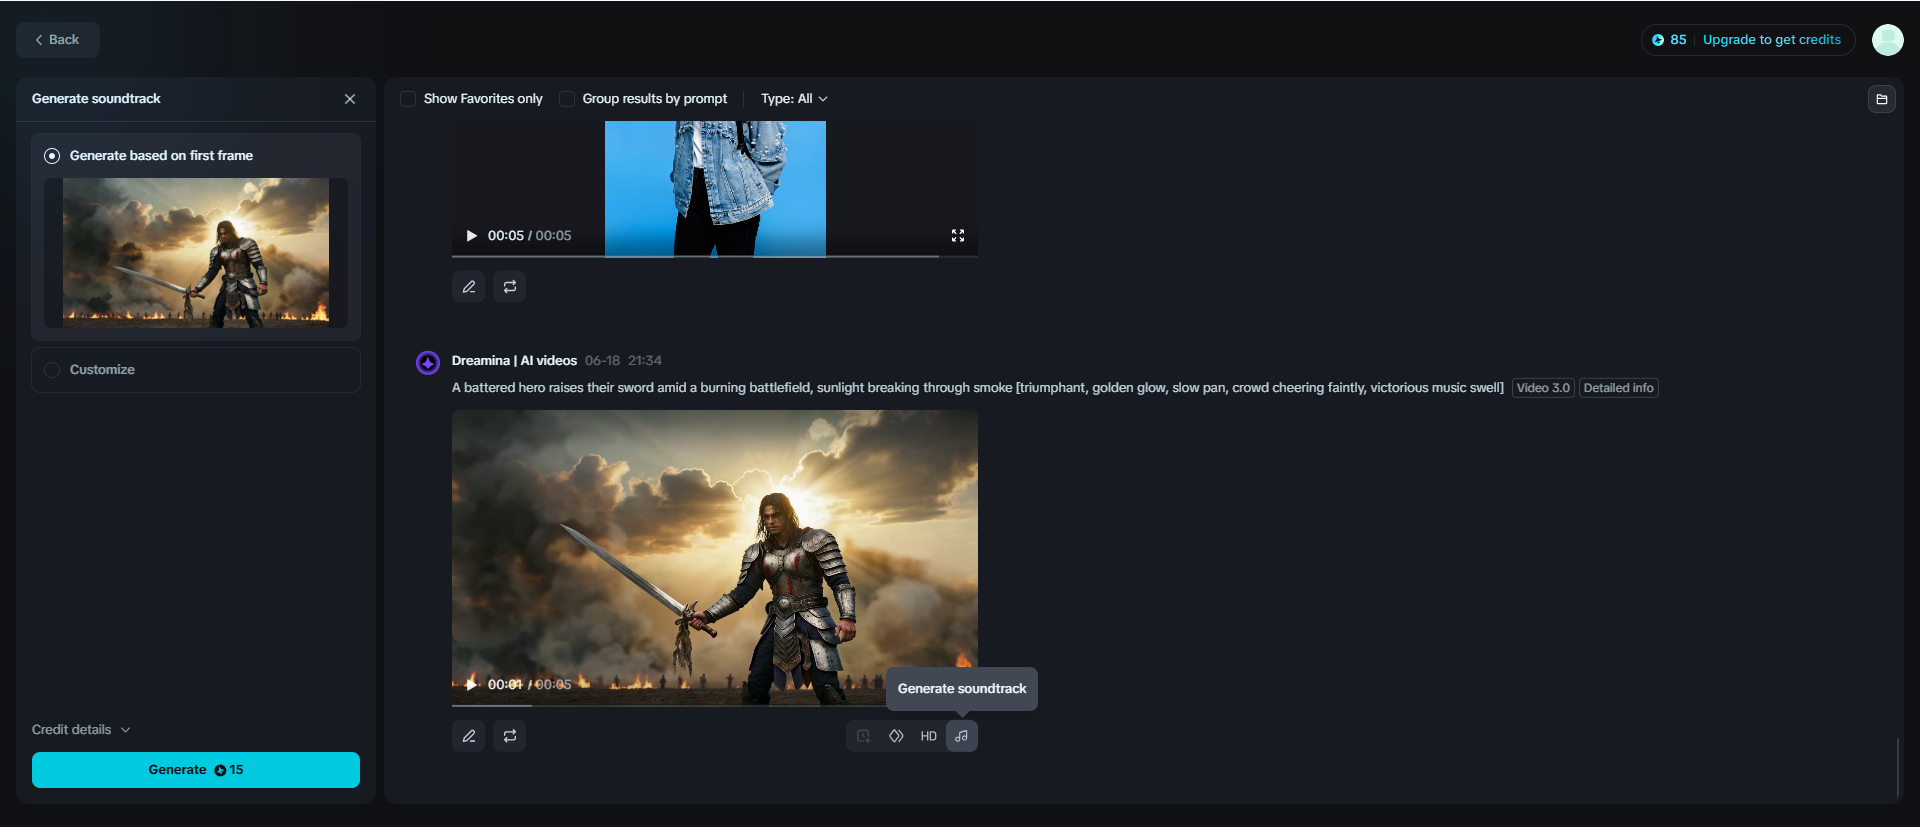Toggle Group results by prompt checkbox

567,99
